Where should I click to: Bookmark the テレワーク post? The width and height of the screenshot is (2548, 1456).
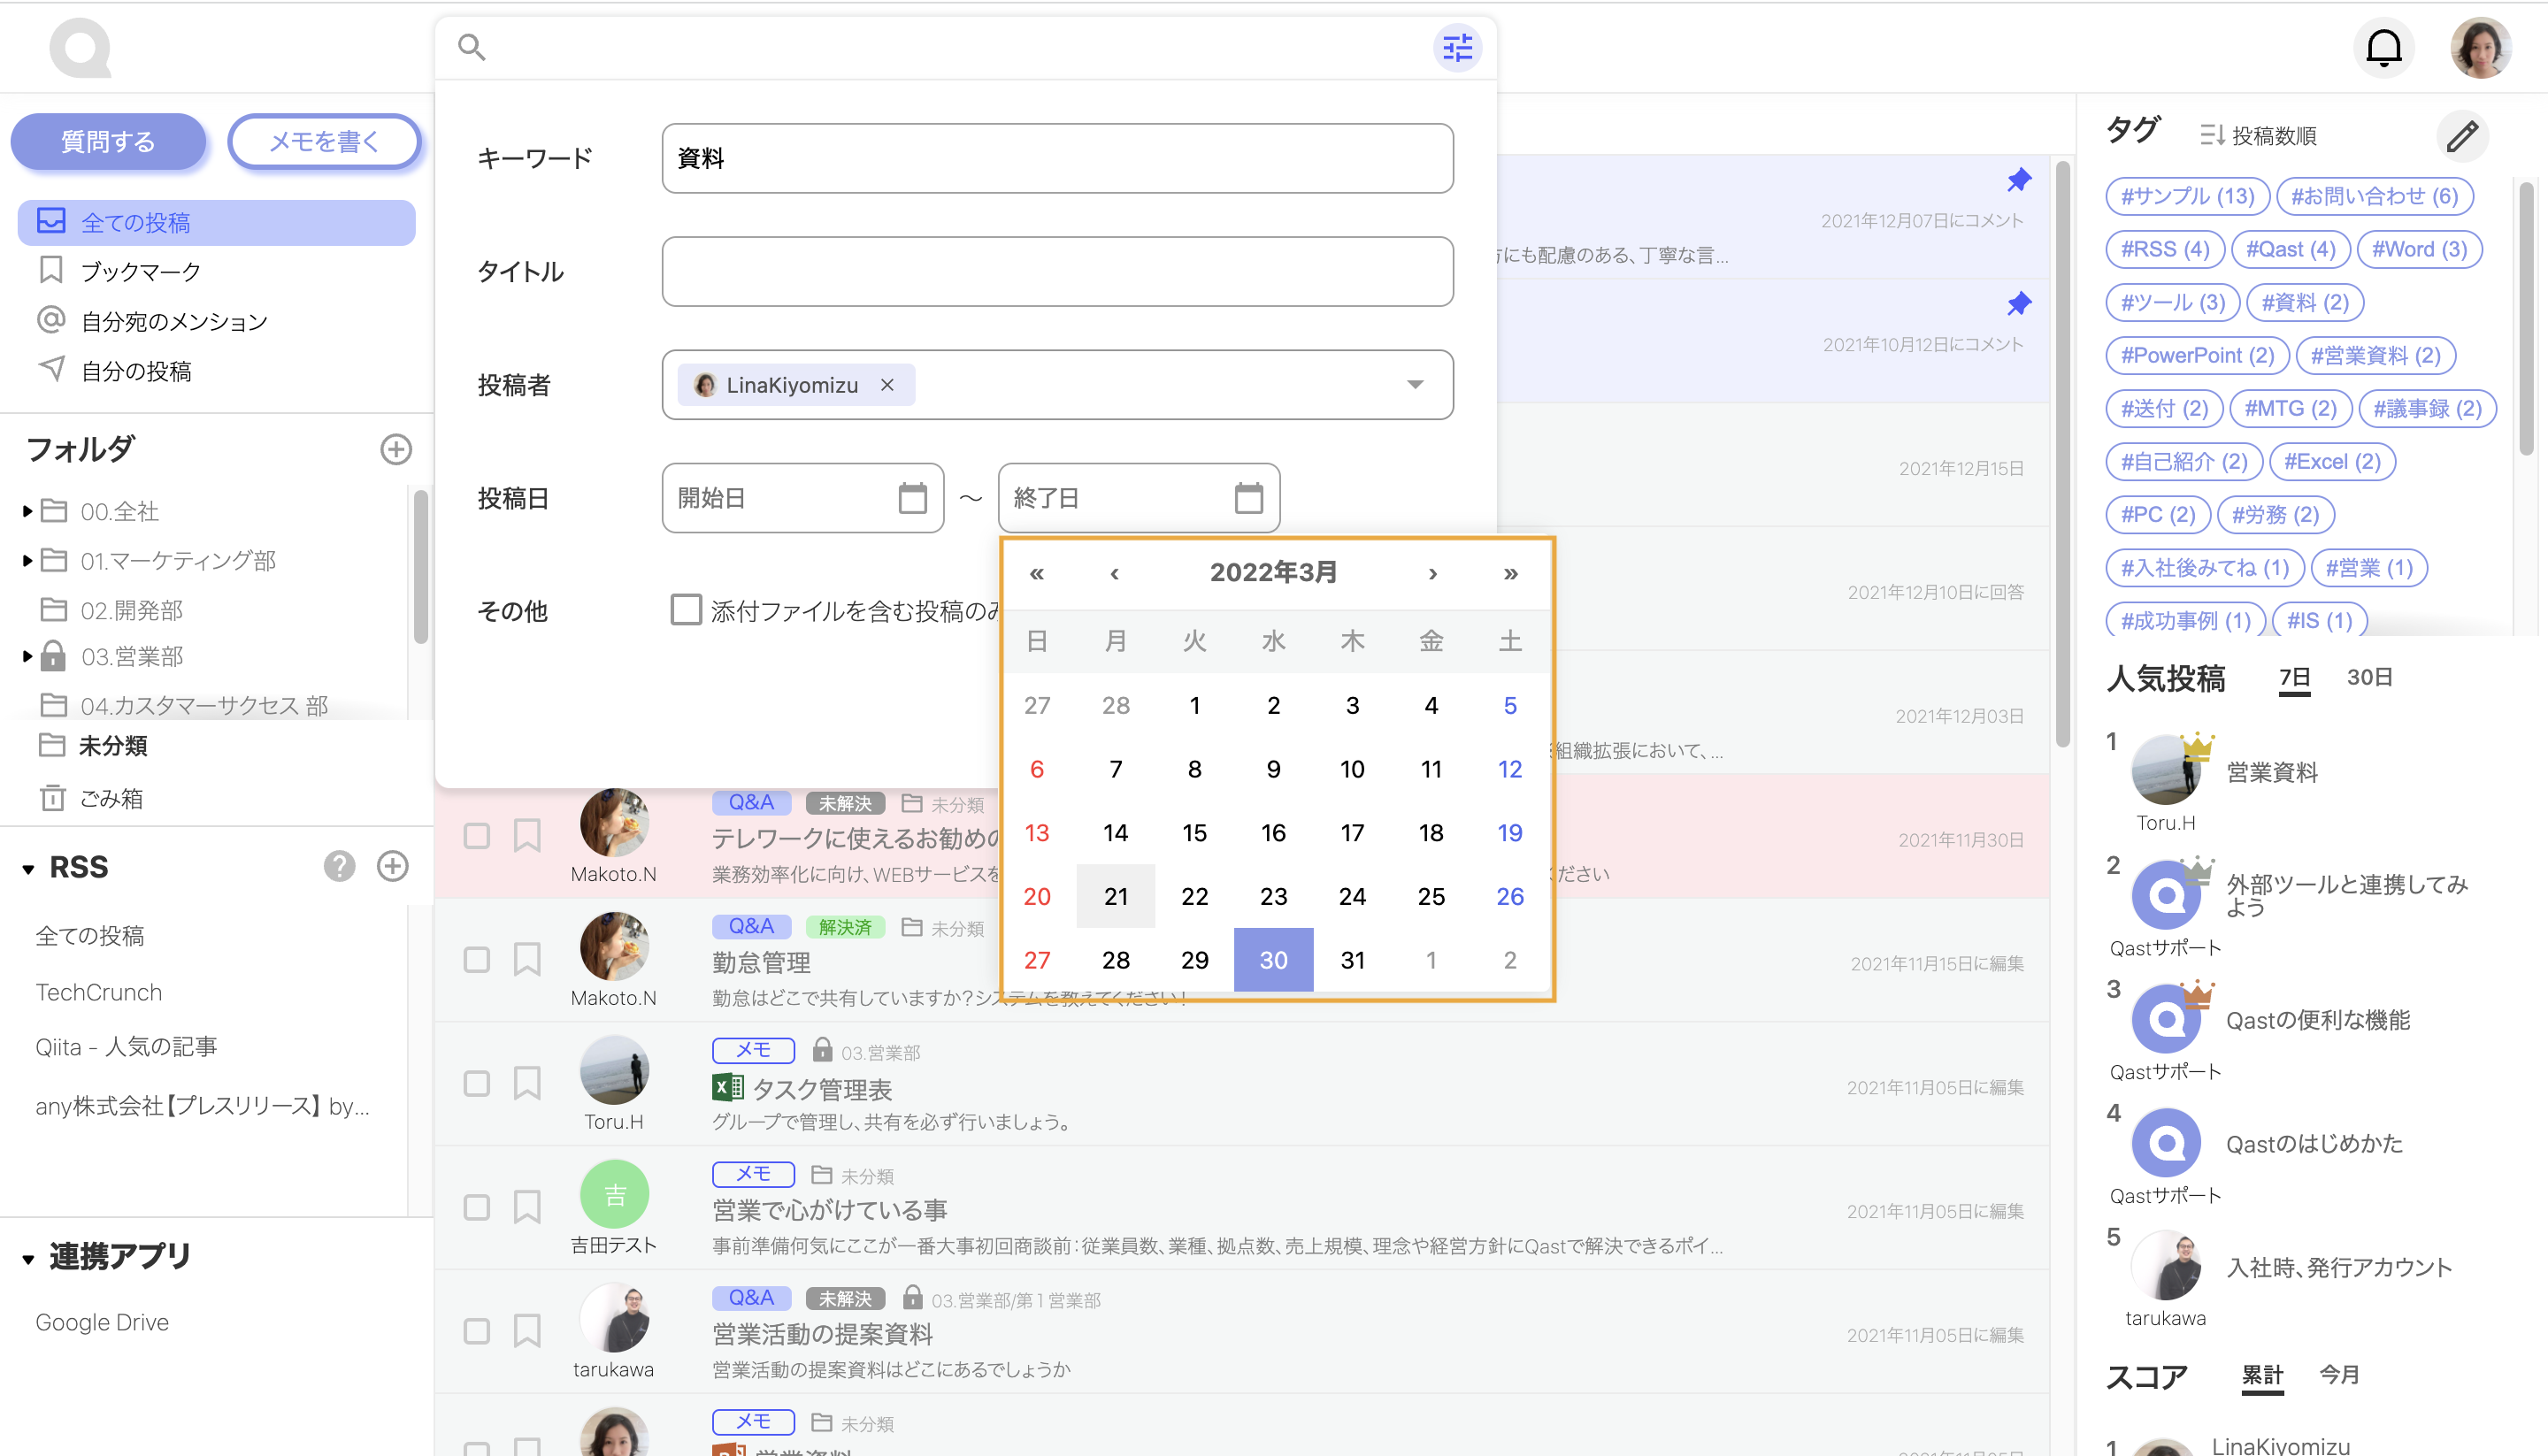(527, 835)
